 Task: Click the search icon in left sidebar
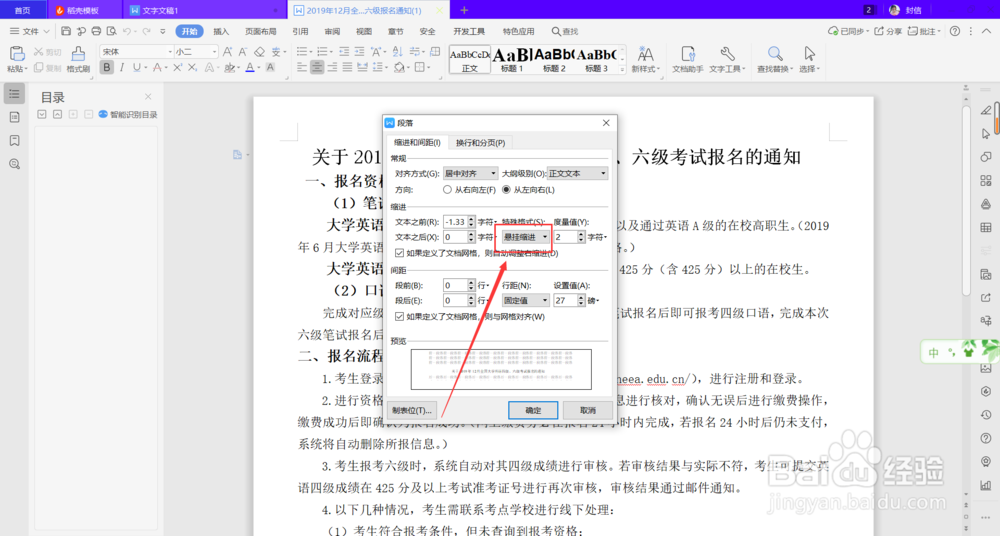[15, 164]
